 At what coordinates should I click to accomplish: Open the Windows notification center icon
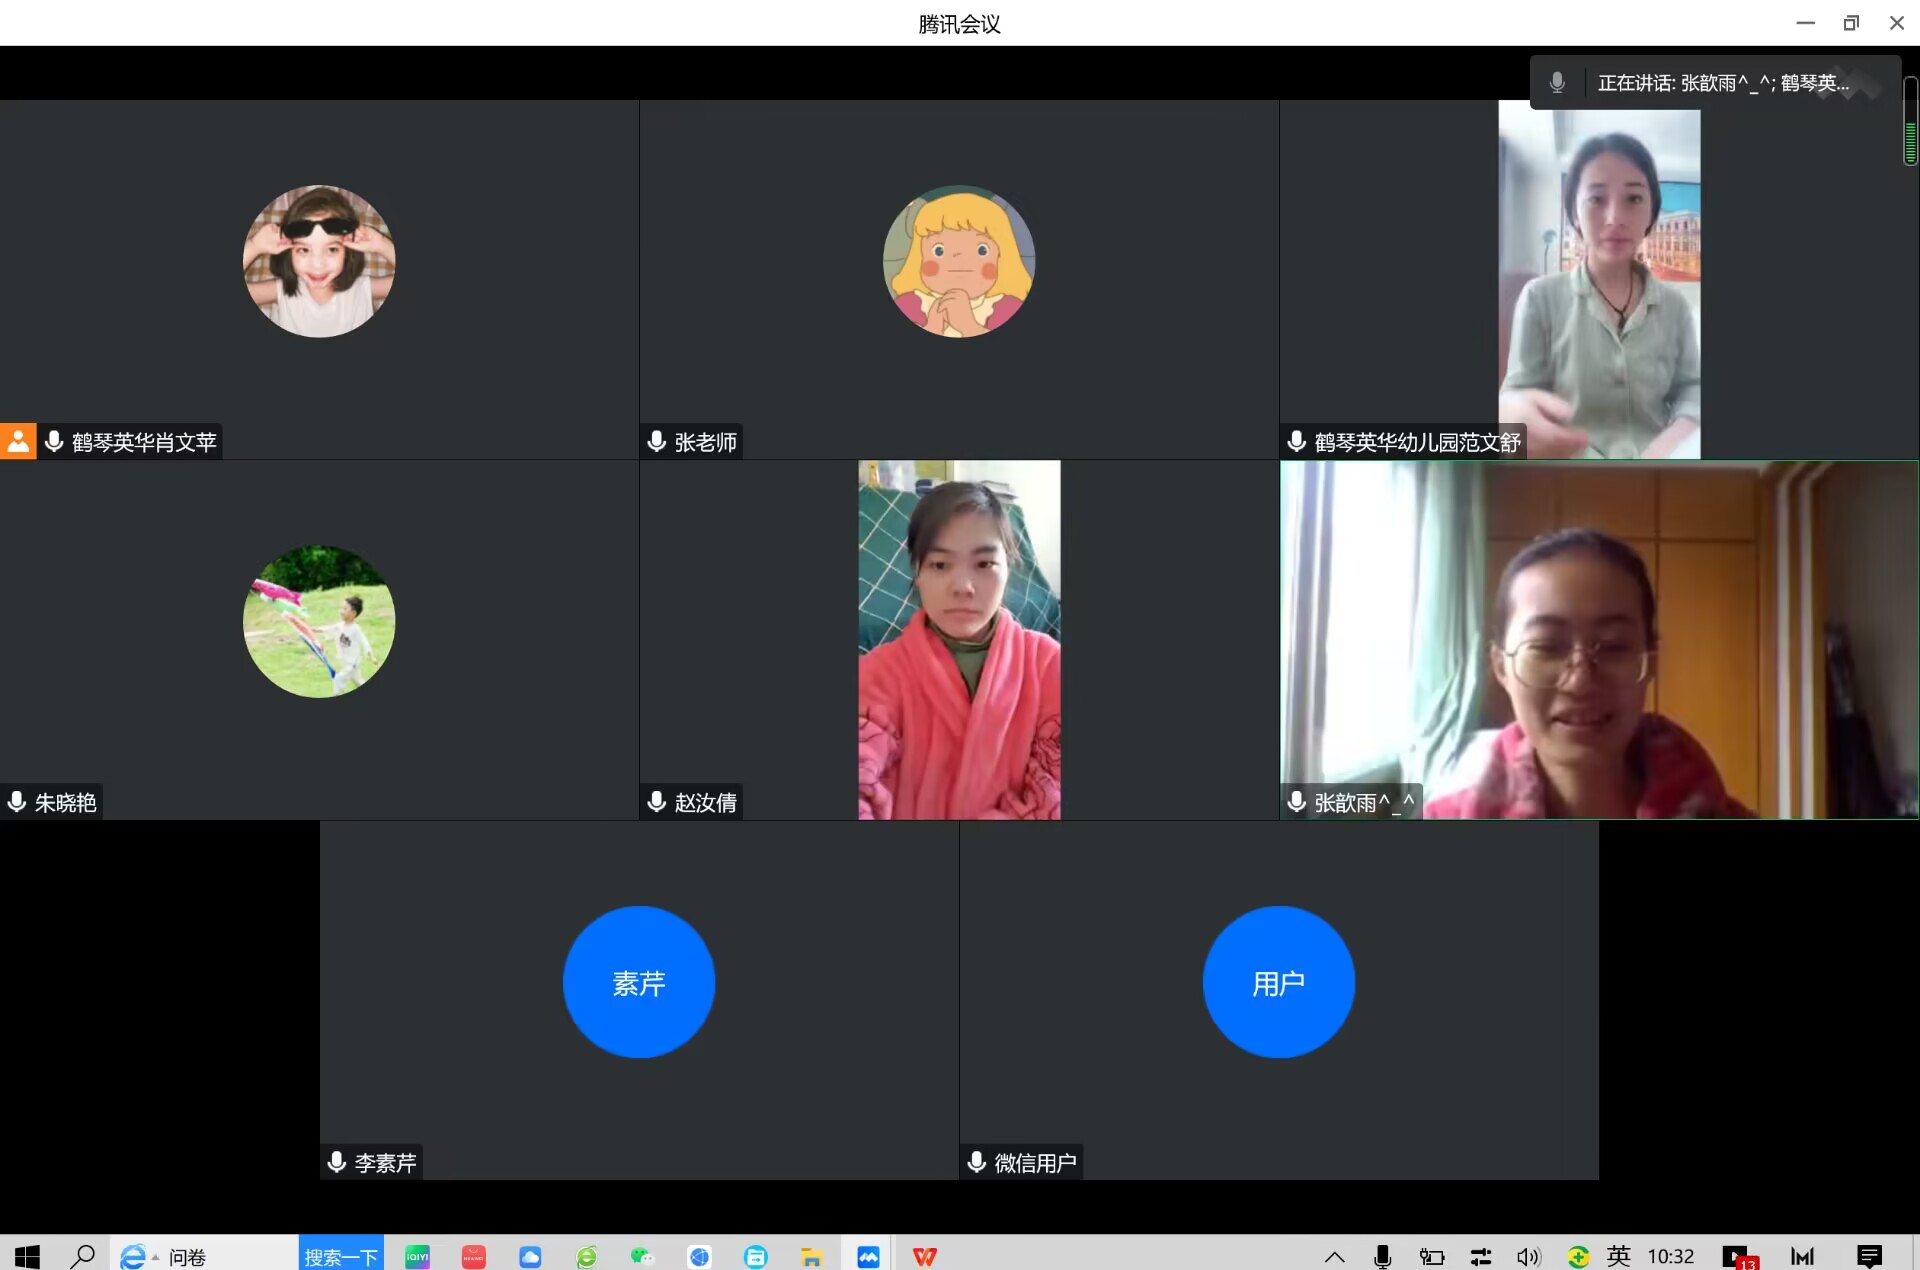pyautogui.click(x=1869, y=1257)
